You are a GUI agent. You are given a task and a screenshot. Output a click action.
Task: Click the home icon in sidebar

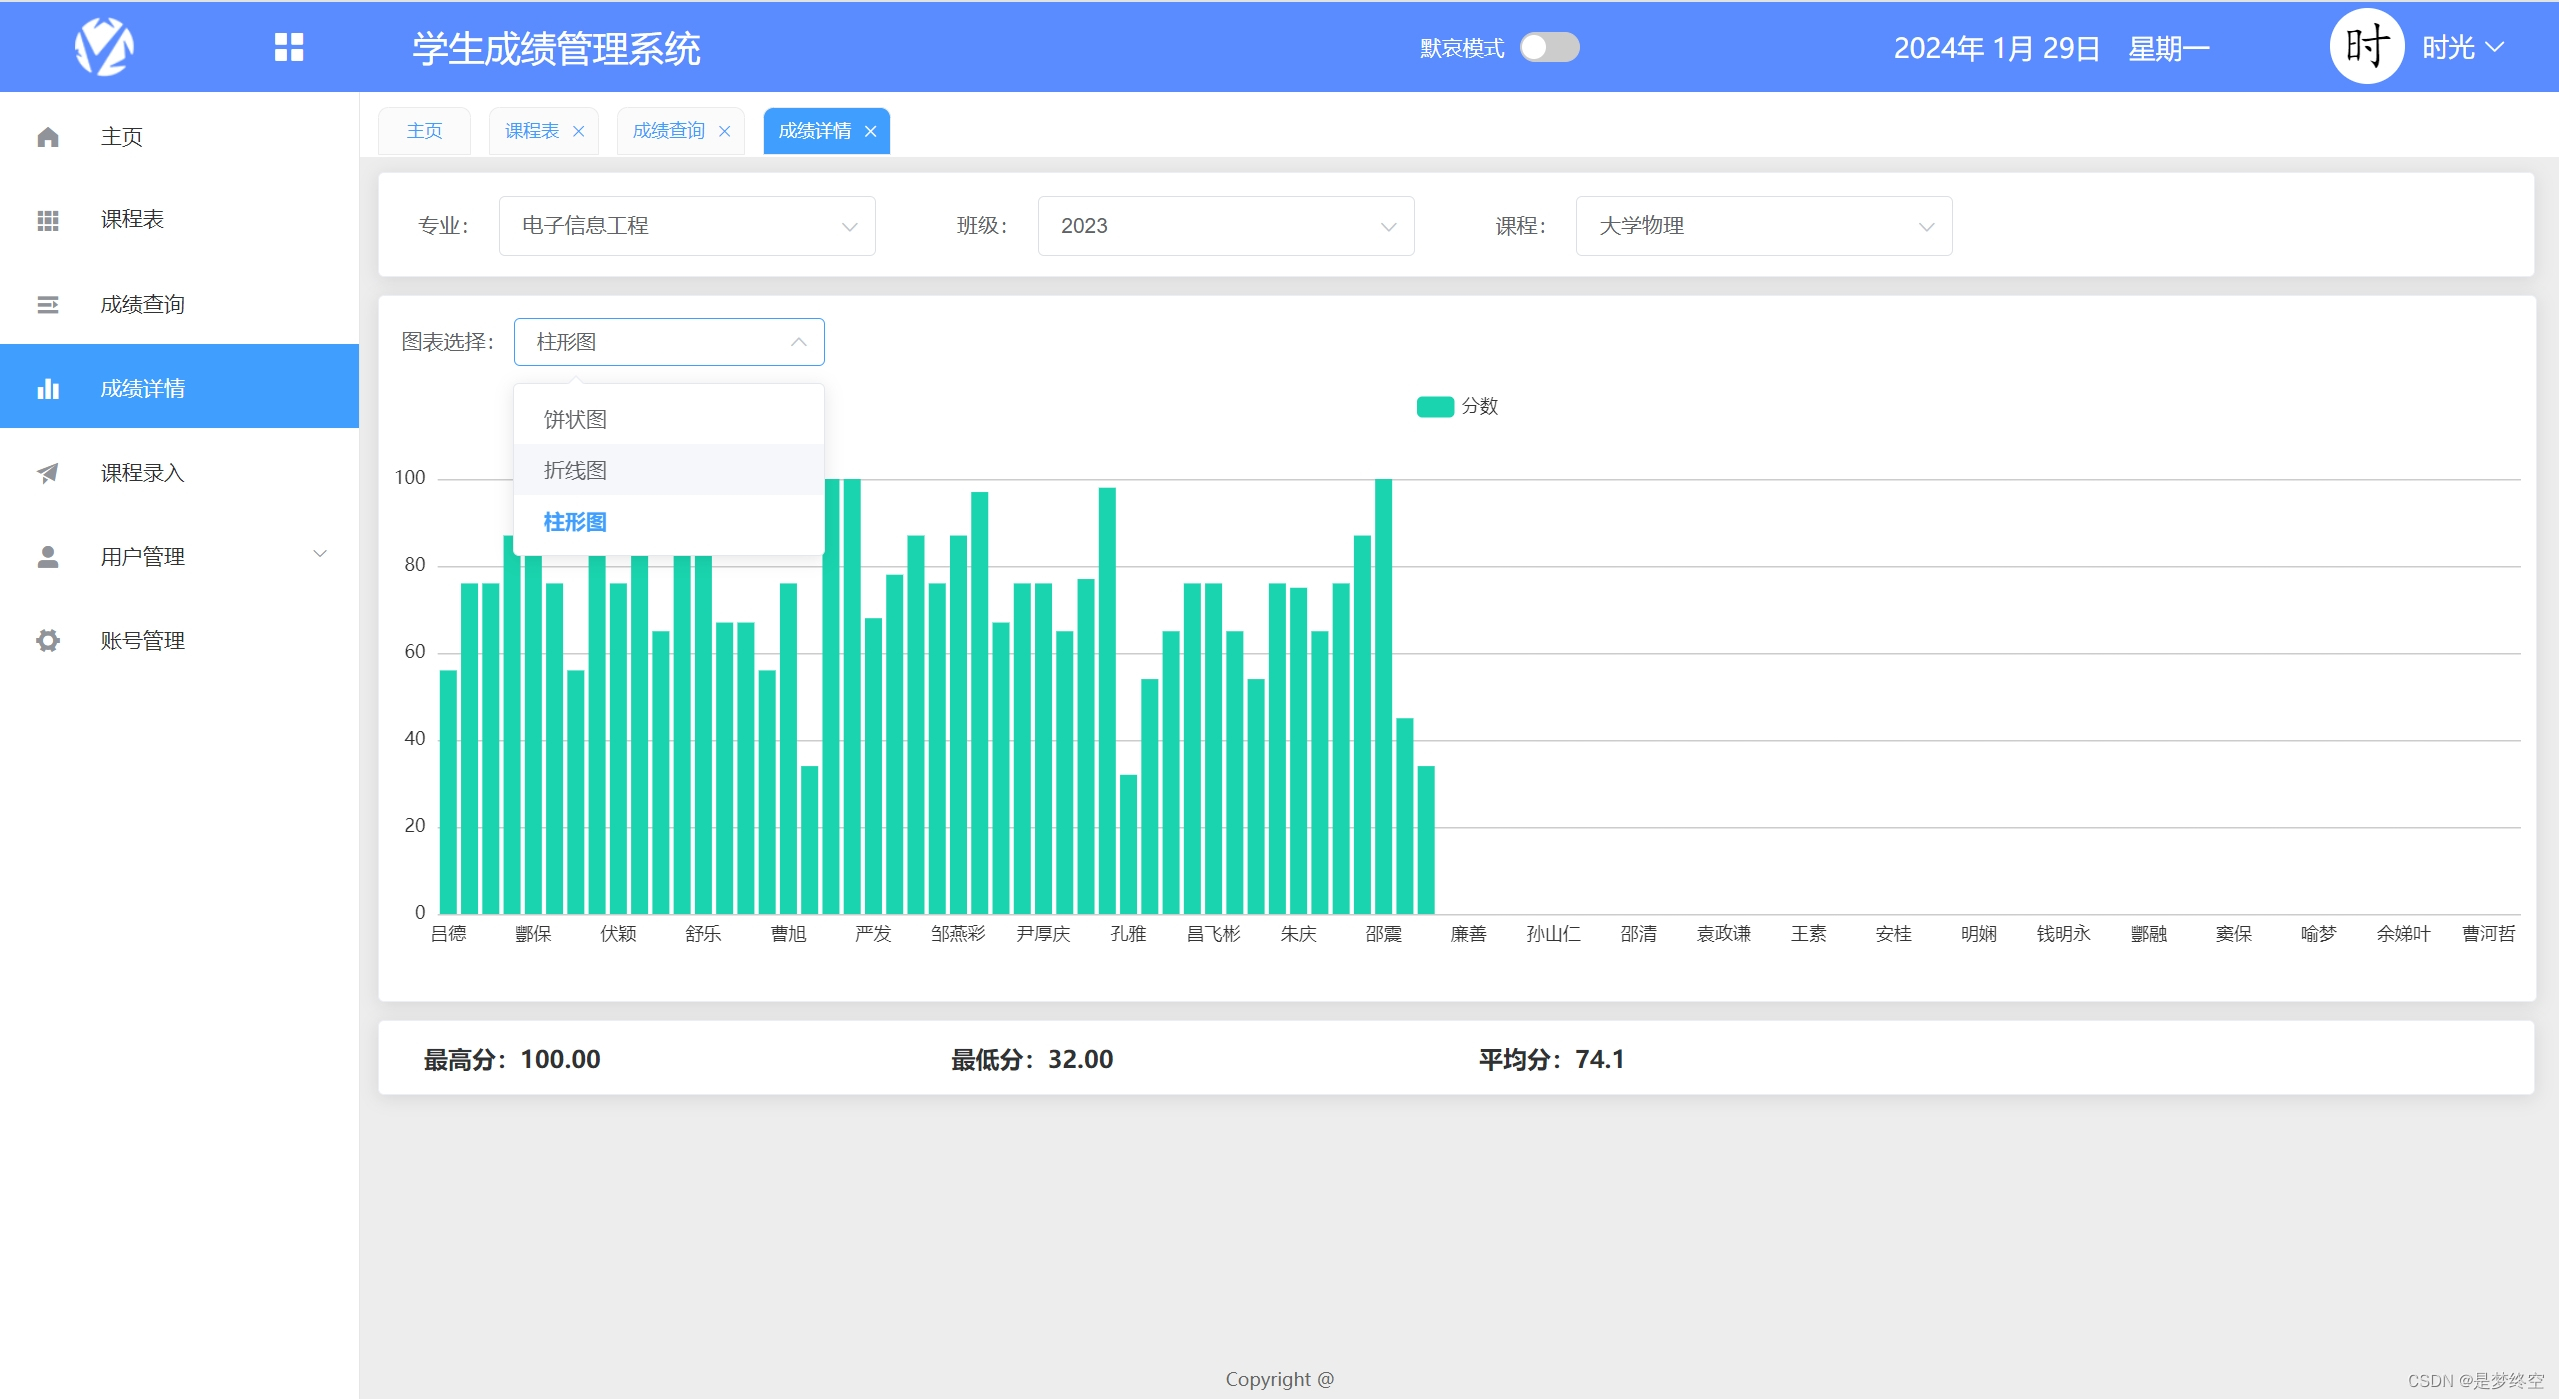pyautogui.click(x=48, y=137)
